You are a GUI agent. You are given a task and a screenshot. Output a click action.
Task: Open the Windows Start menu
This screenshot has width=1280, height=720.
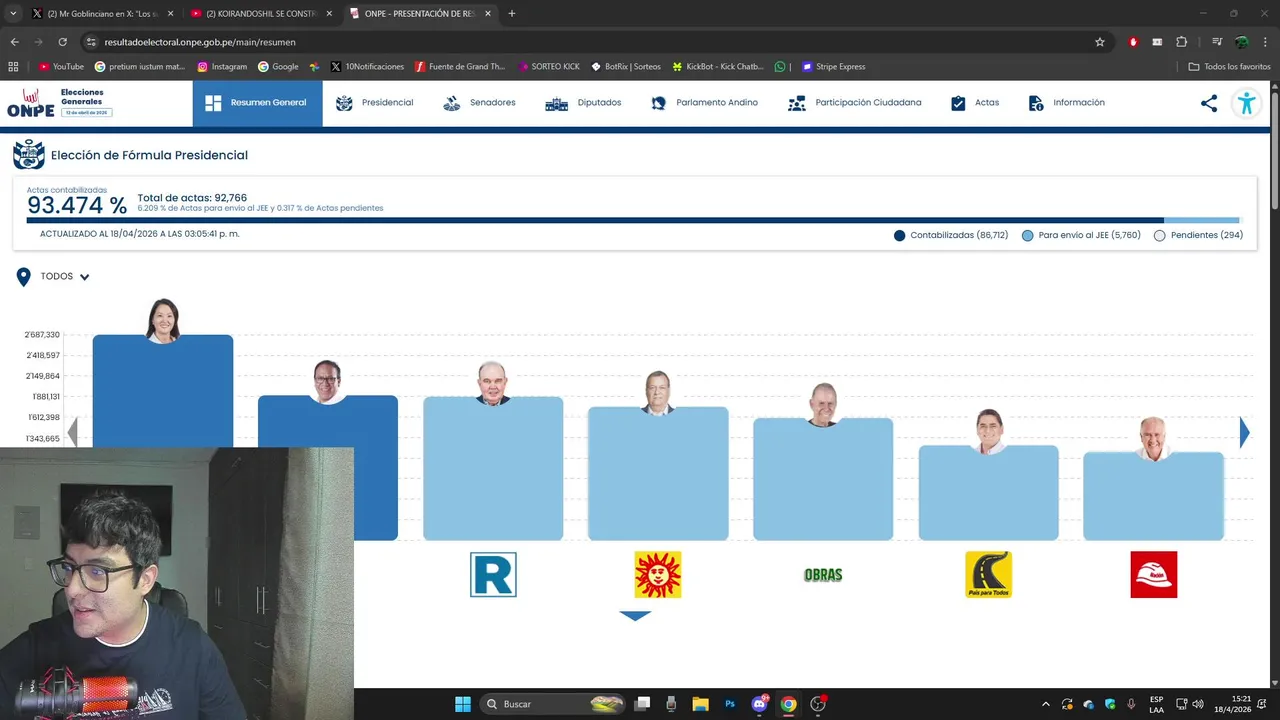pyautogui.click(x=463, y=704)
